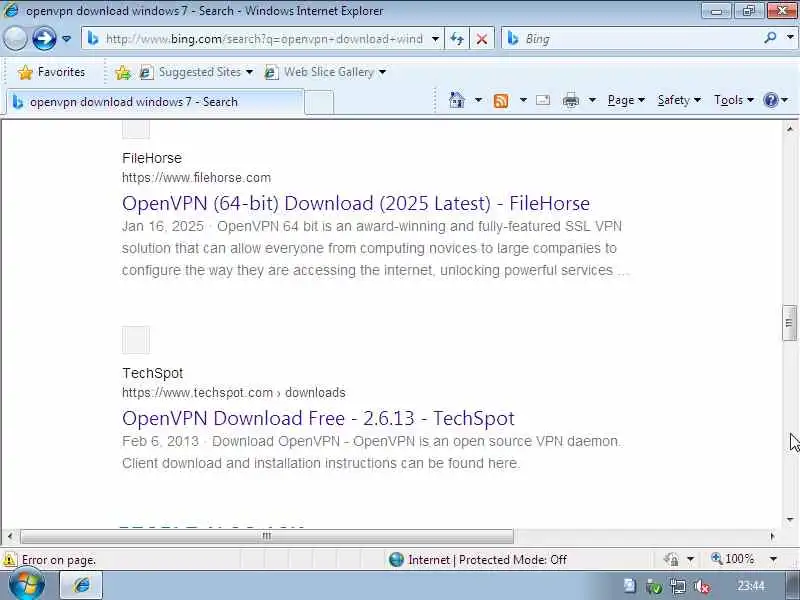
Task: Select the openvpn download windows 7 tab
Action: (155, 102)
